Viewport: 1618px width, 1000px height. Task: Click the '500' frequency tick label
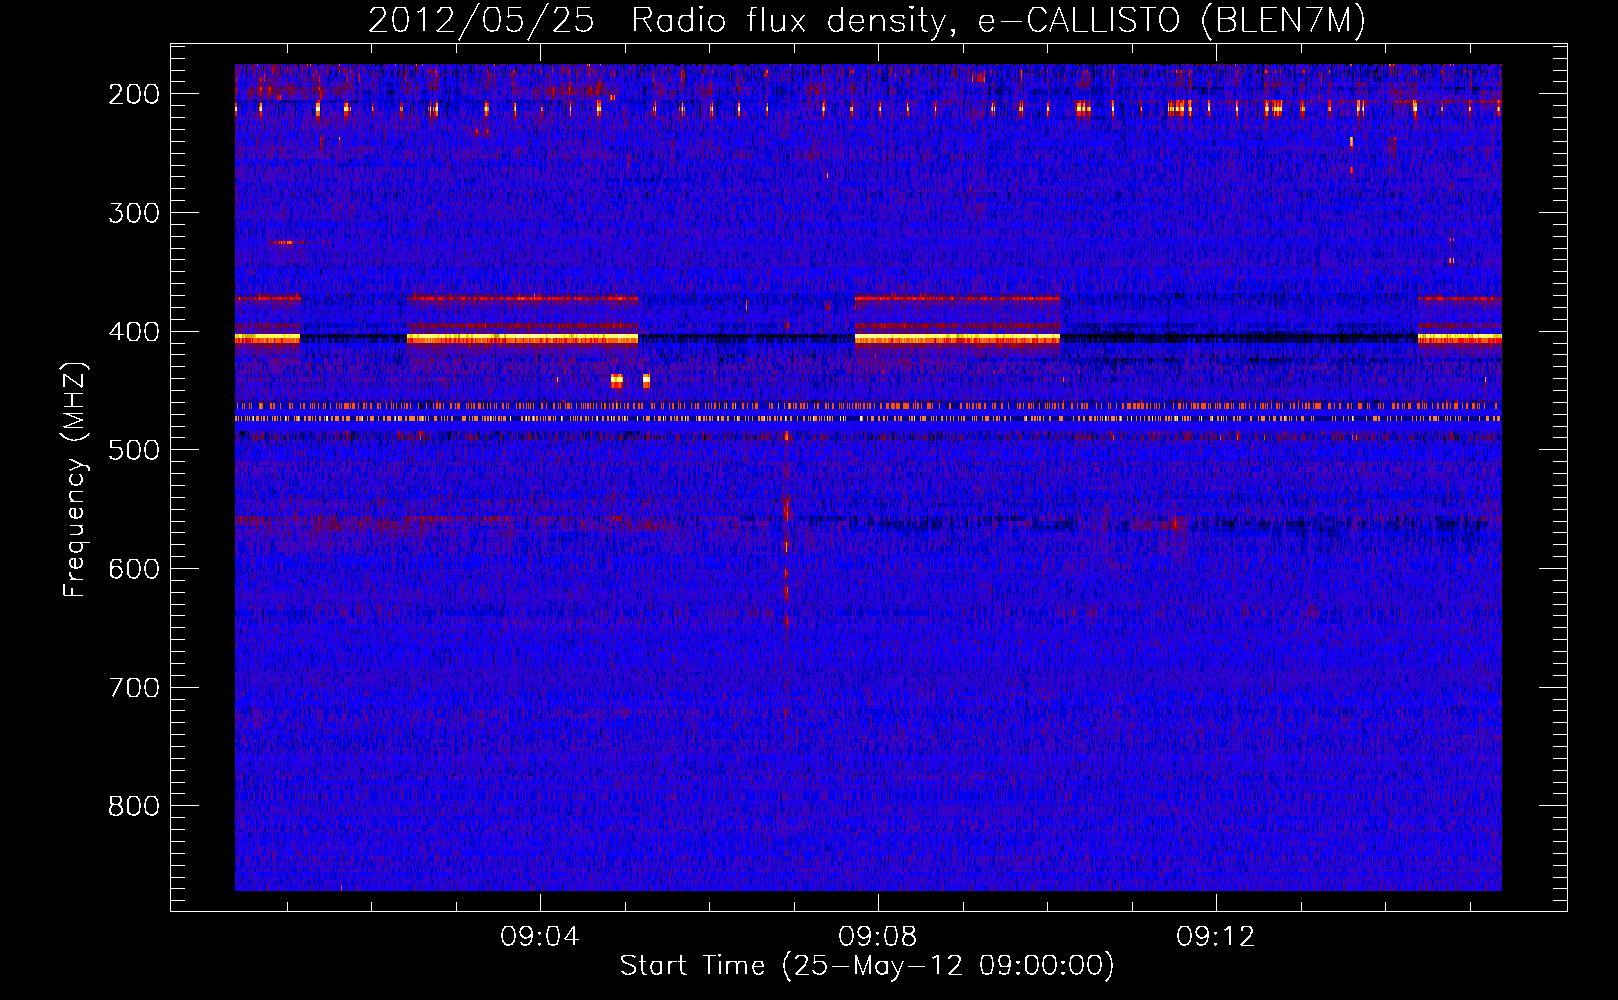tap(134, 450)
